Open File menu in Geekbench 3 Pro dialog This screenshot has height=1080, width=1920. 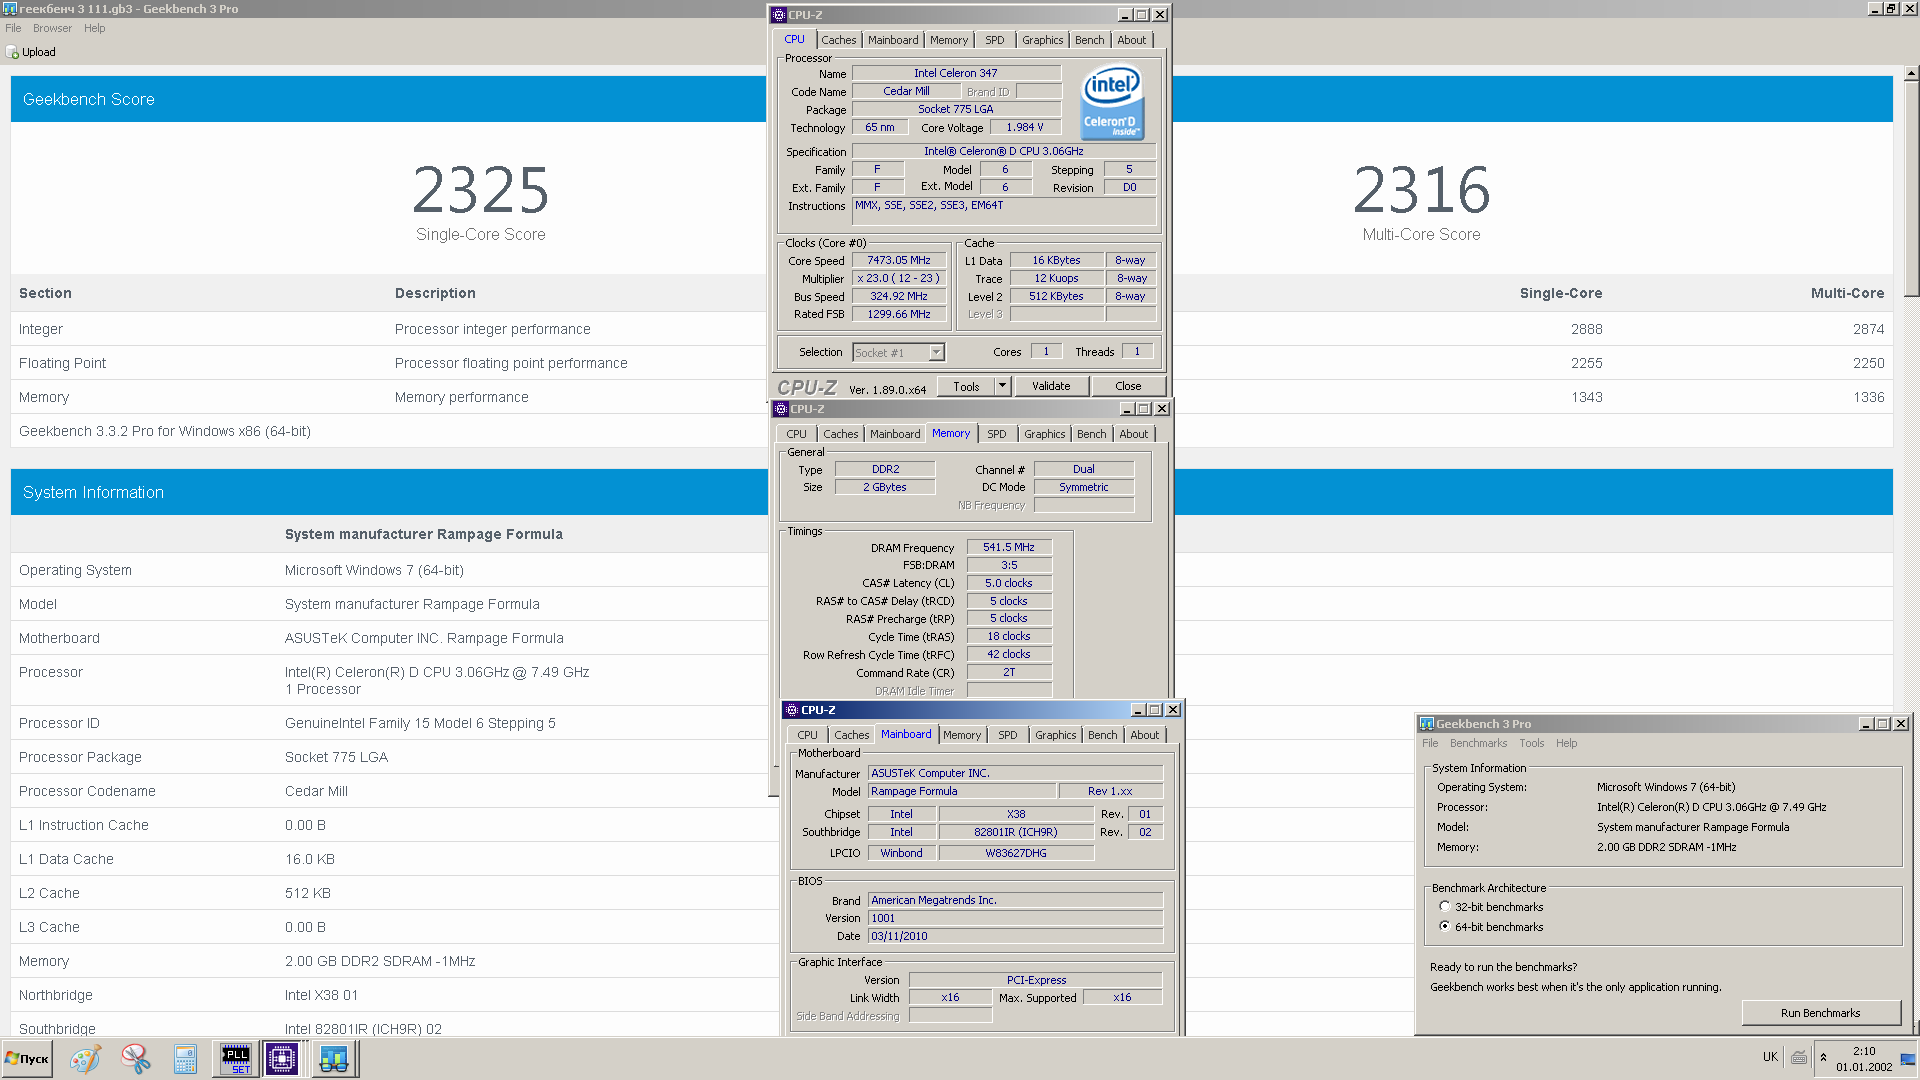pos(1430,743)
